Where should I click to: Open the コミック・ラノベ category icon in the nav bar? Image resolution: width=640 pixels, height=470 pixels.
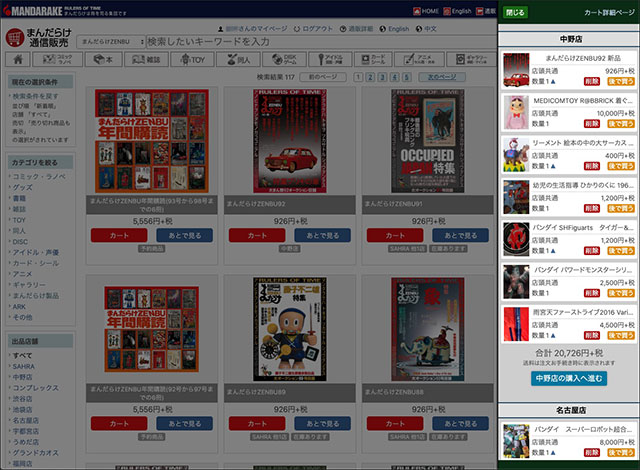click(x=58, y=60)
